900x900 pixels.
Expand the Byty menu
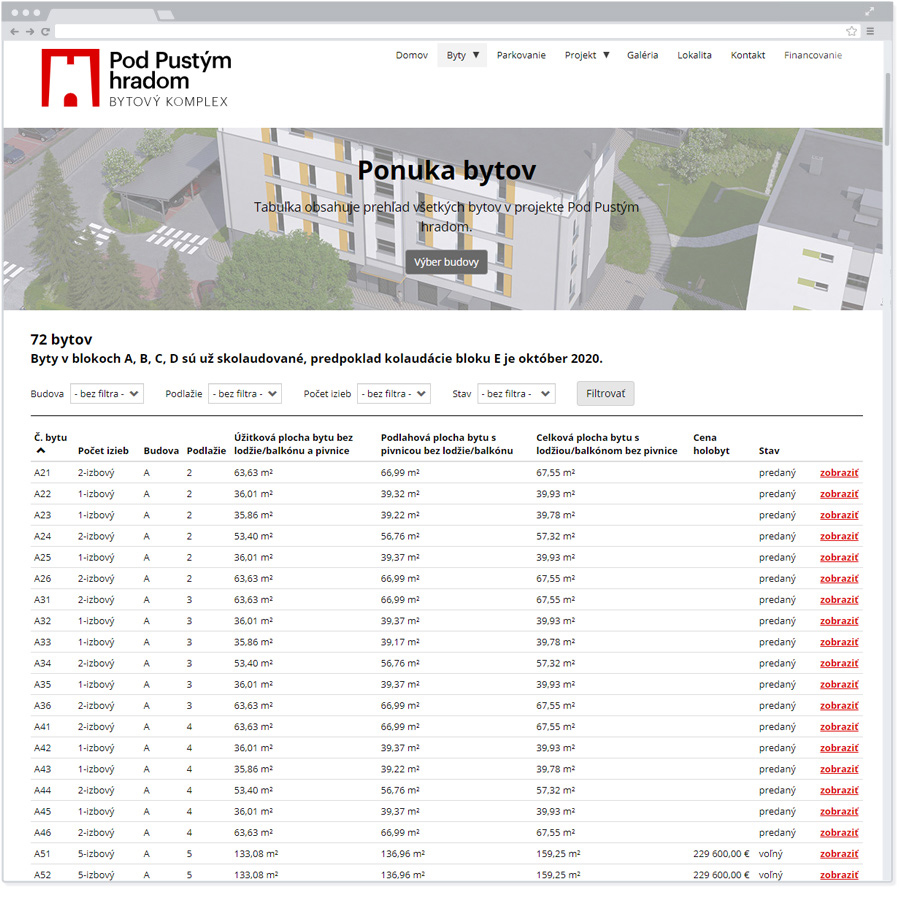click(462, 56)
